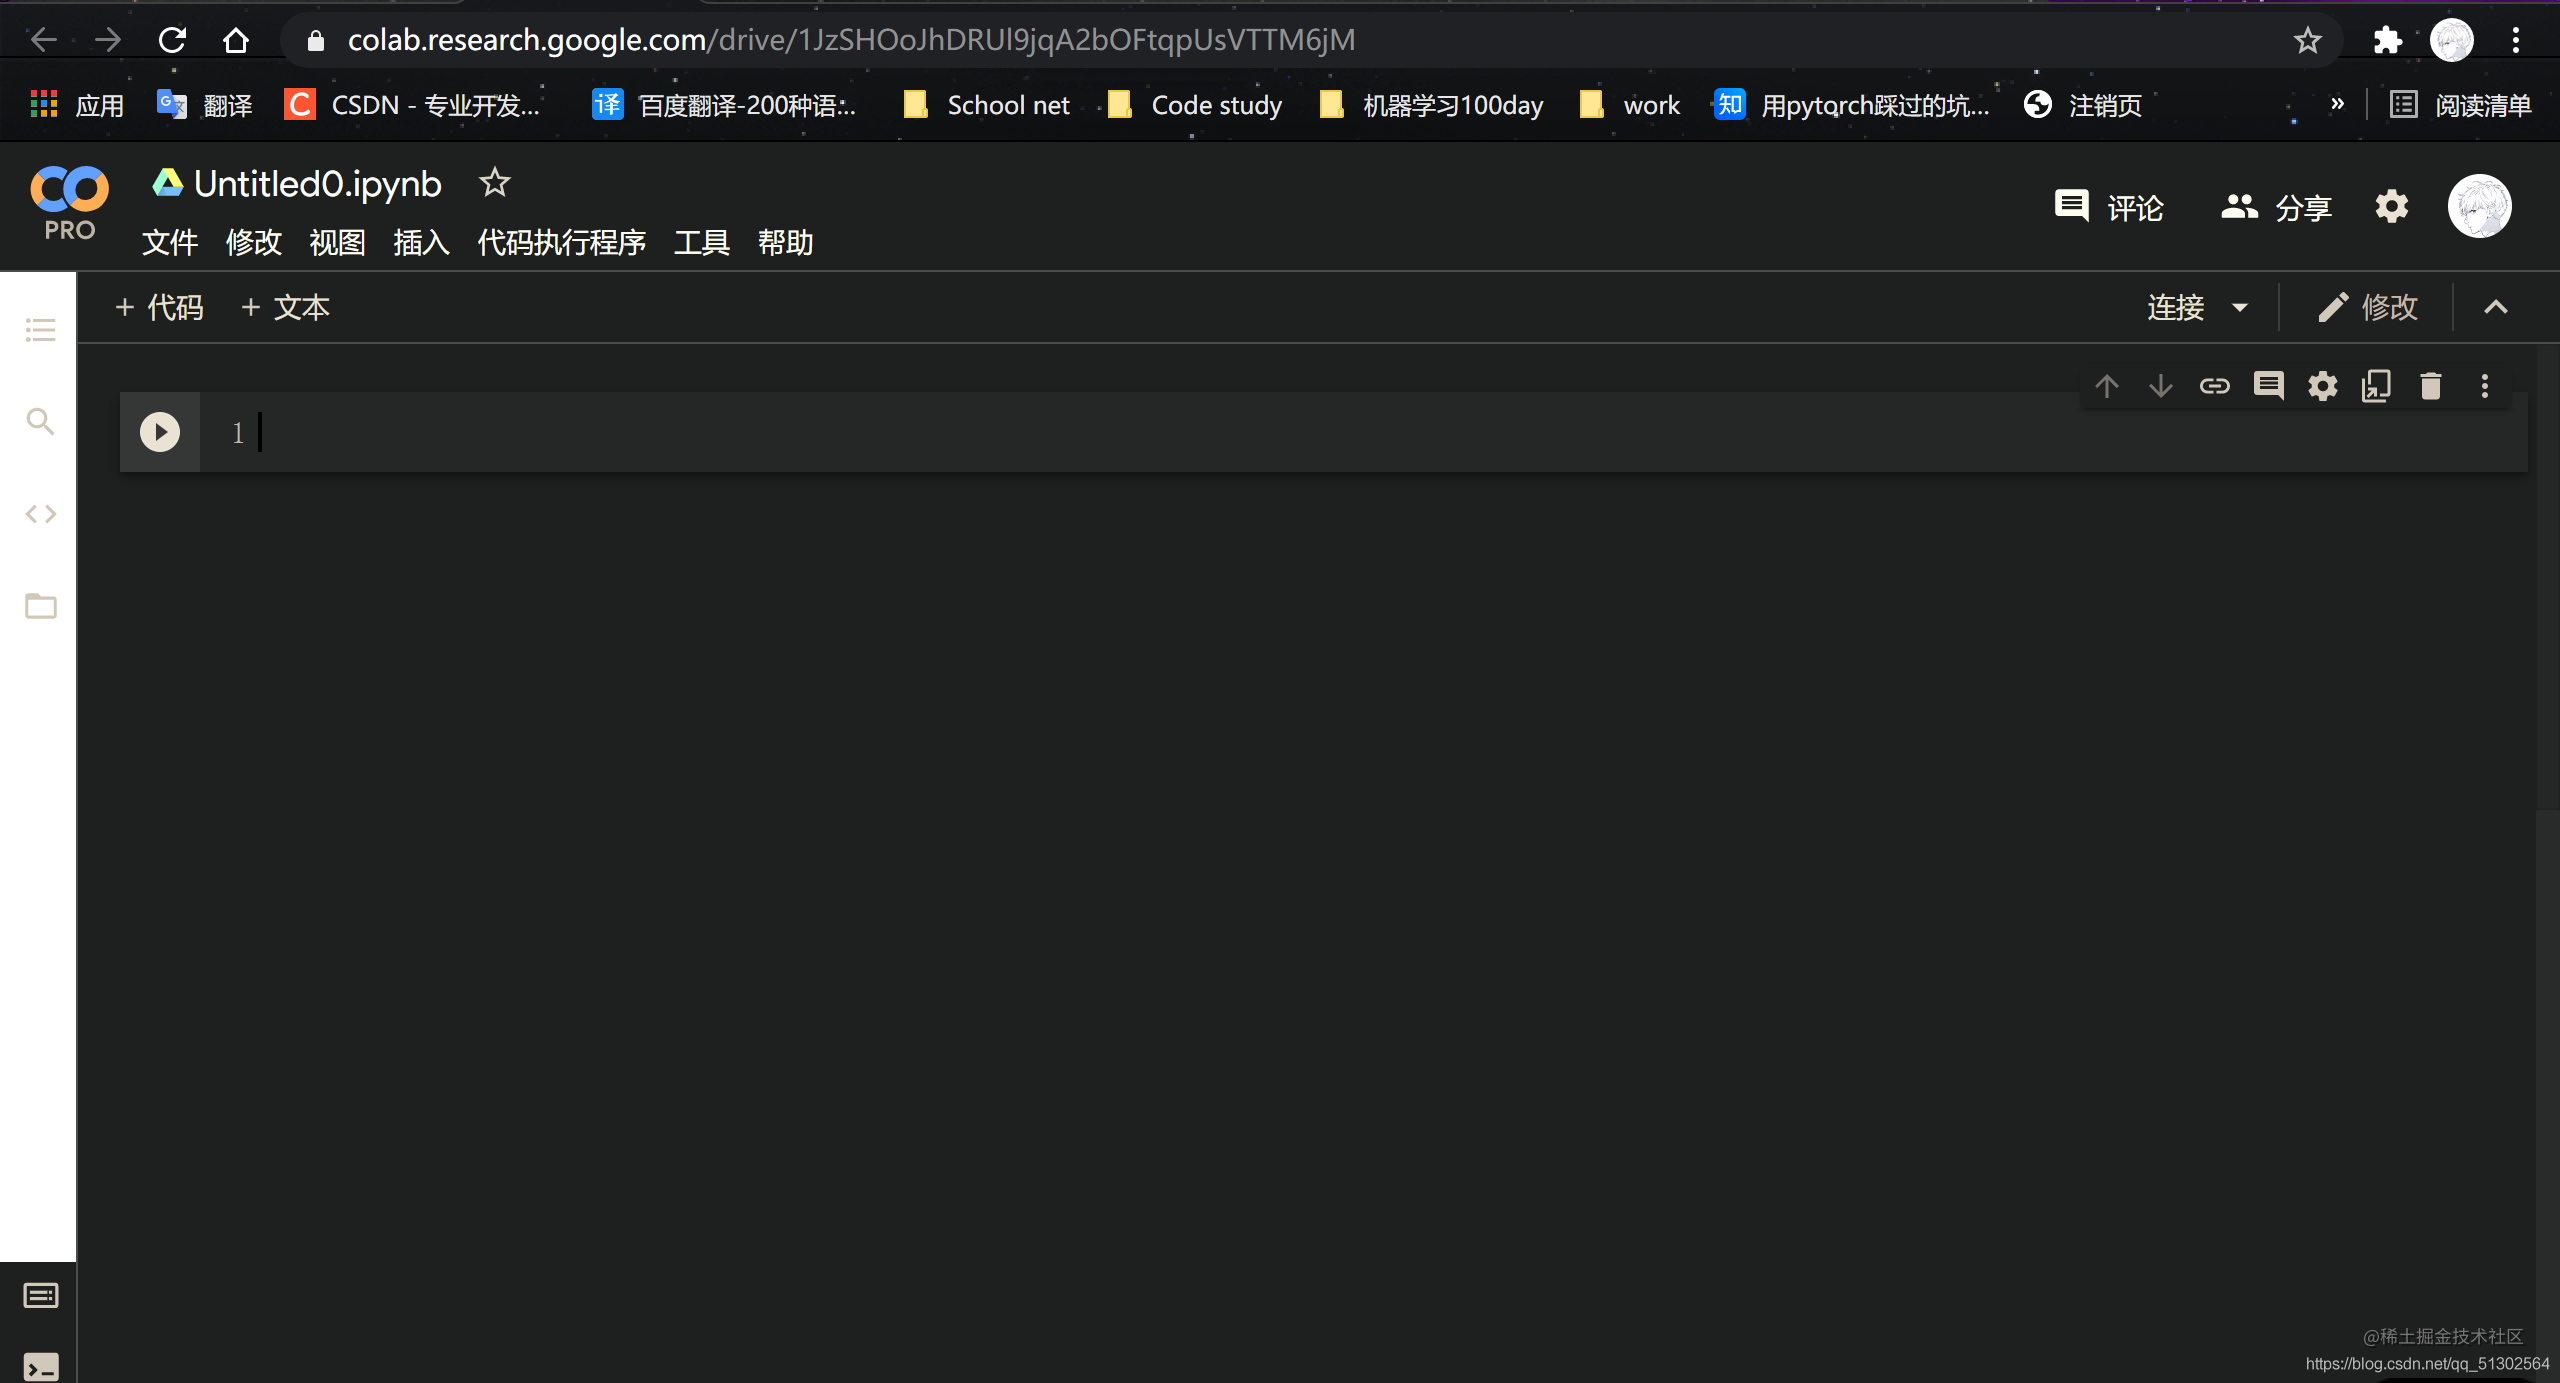Screen dimensions: 2560x1383
Task: Open the find and replace search icon
Action: [40, 421]
